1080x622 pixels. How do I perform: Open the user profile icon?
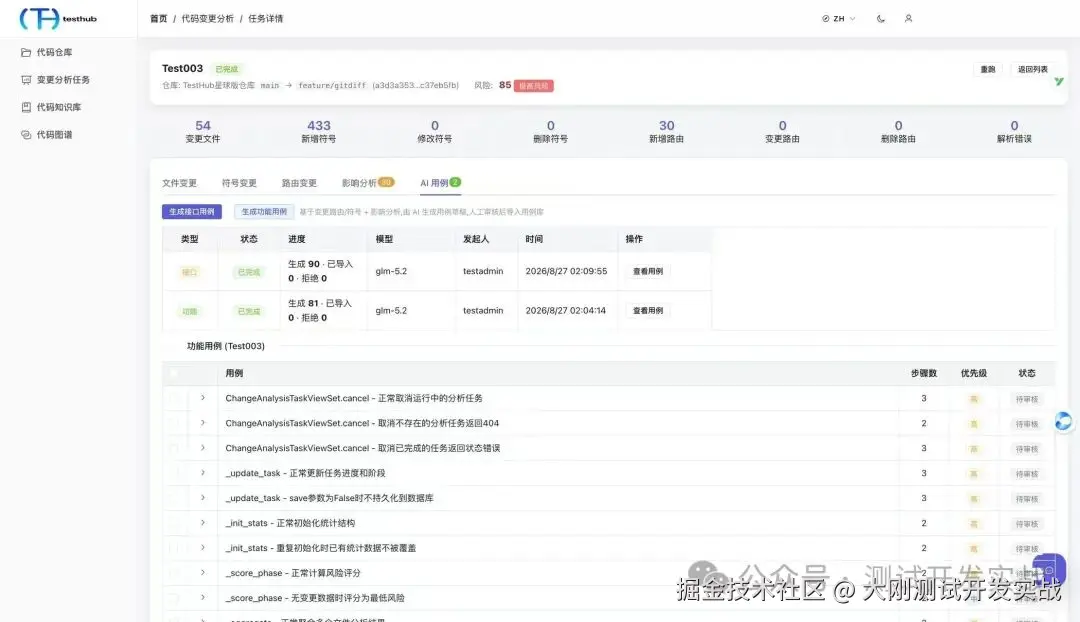point(908,19)
